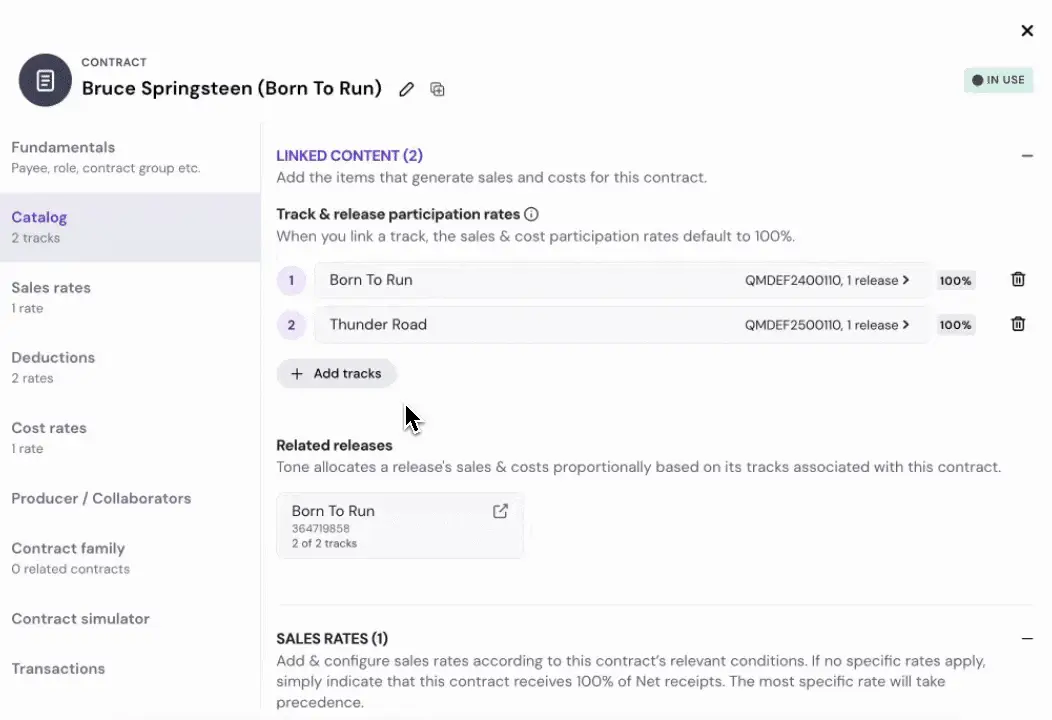Edit contract name with the pencil icon

coord(406,89)
